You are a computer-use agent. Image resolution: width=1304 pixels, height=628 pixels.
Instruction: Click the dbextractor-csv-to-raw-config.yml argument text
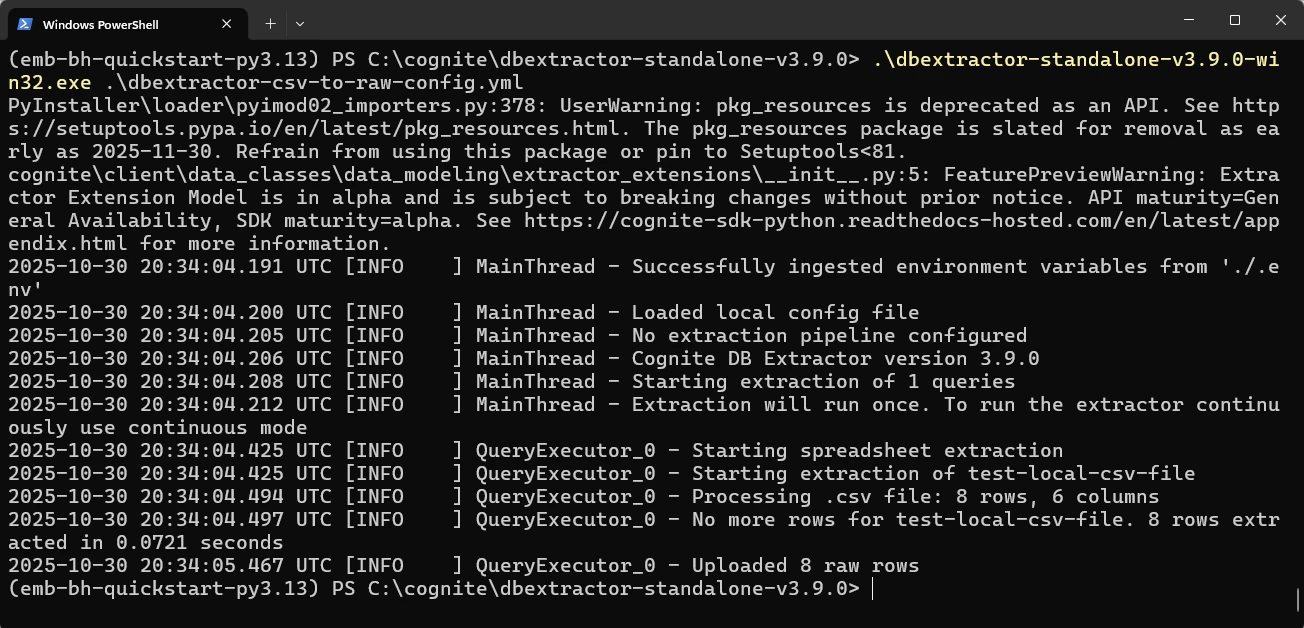click(x=314, y=82)
